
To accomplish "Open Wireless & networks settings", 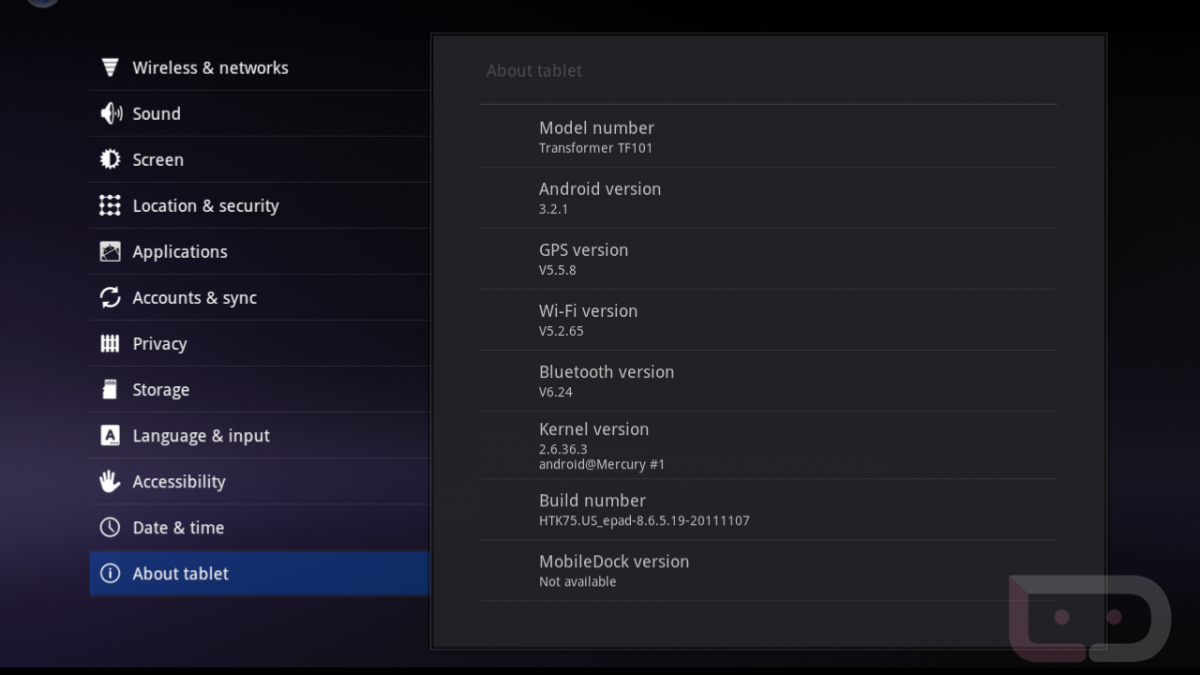I will coord(210,68).
